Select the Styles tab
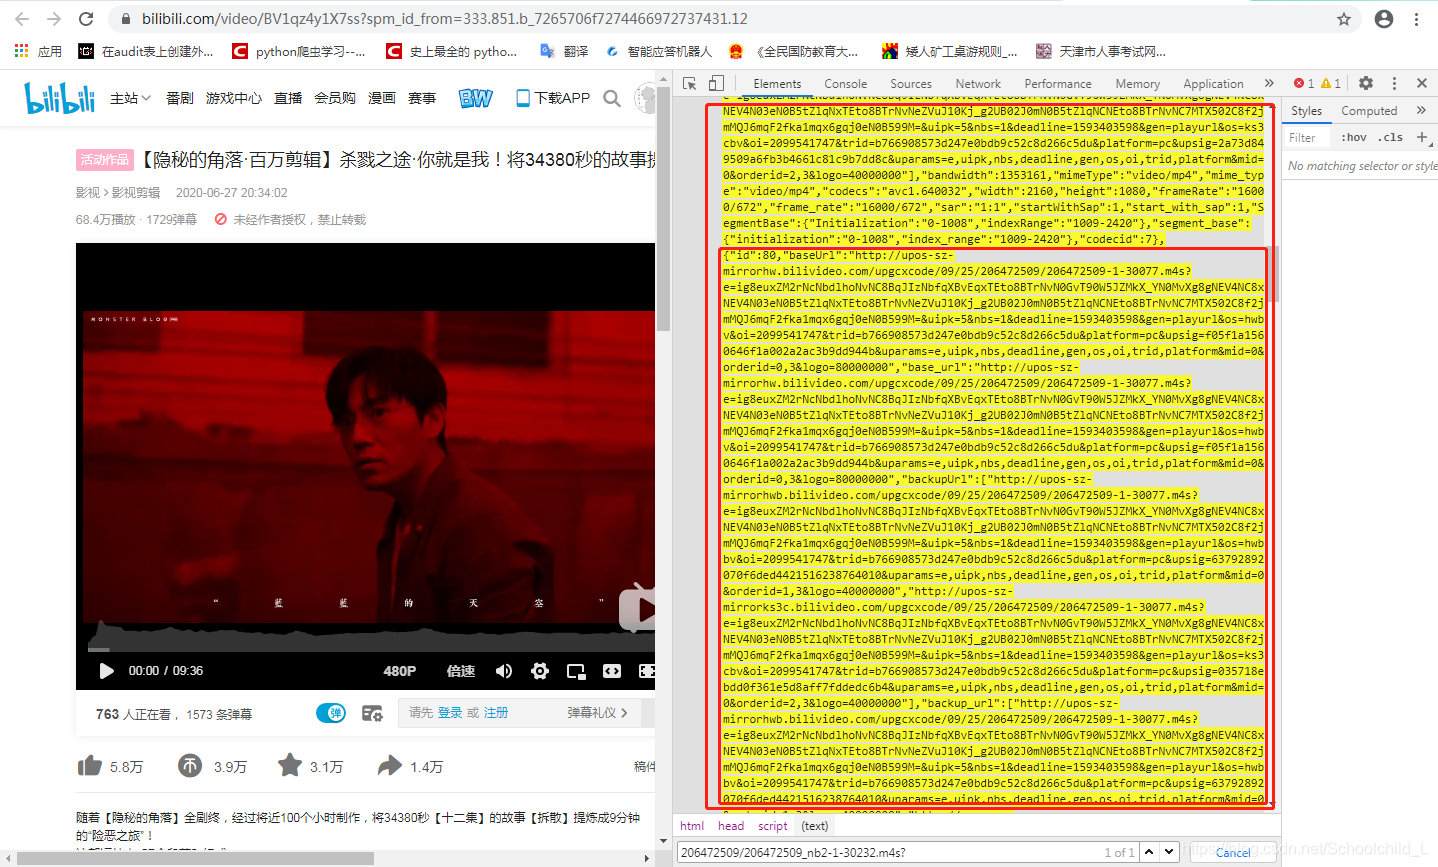 1306,111
